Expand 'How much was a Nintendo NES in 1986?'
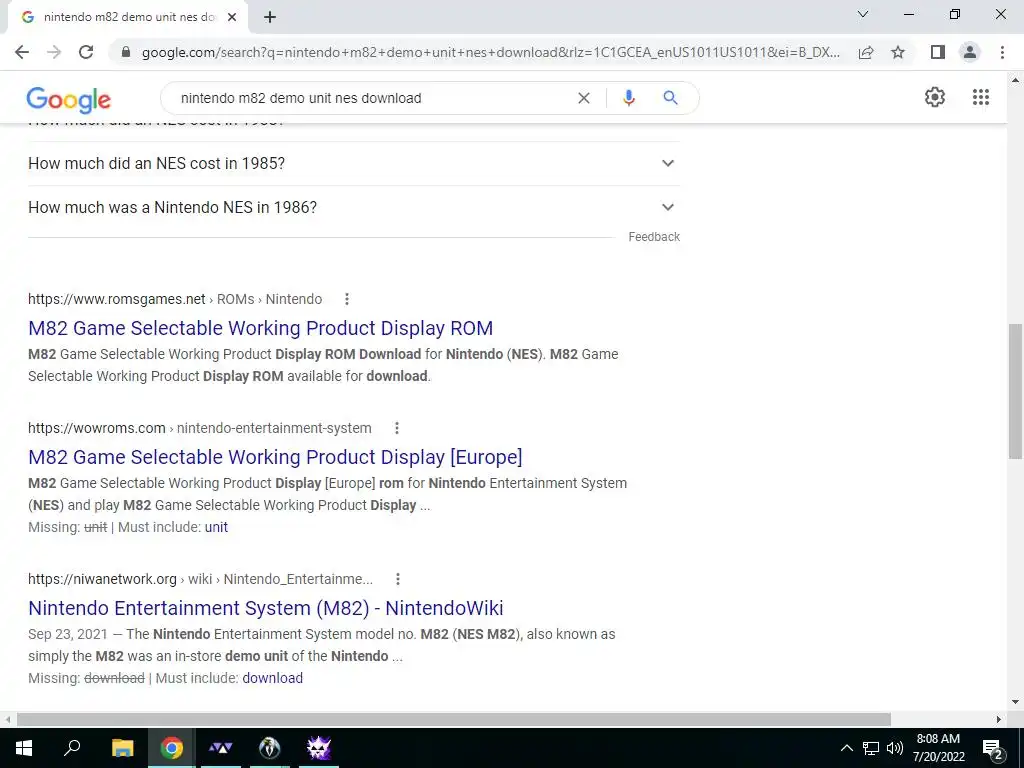Viewport: 1024px width, 768px height. point(353,207)
